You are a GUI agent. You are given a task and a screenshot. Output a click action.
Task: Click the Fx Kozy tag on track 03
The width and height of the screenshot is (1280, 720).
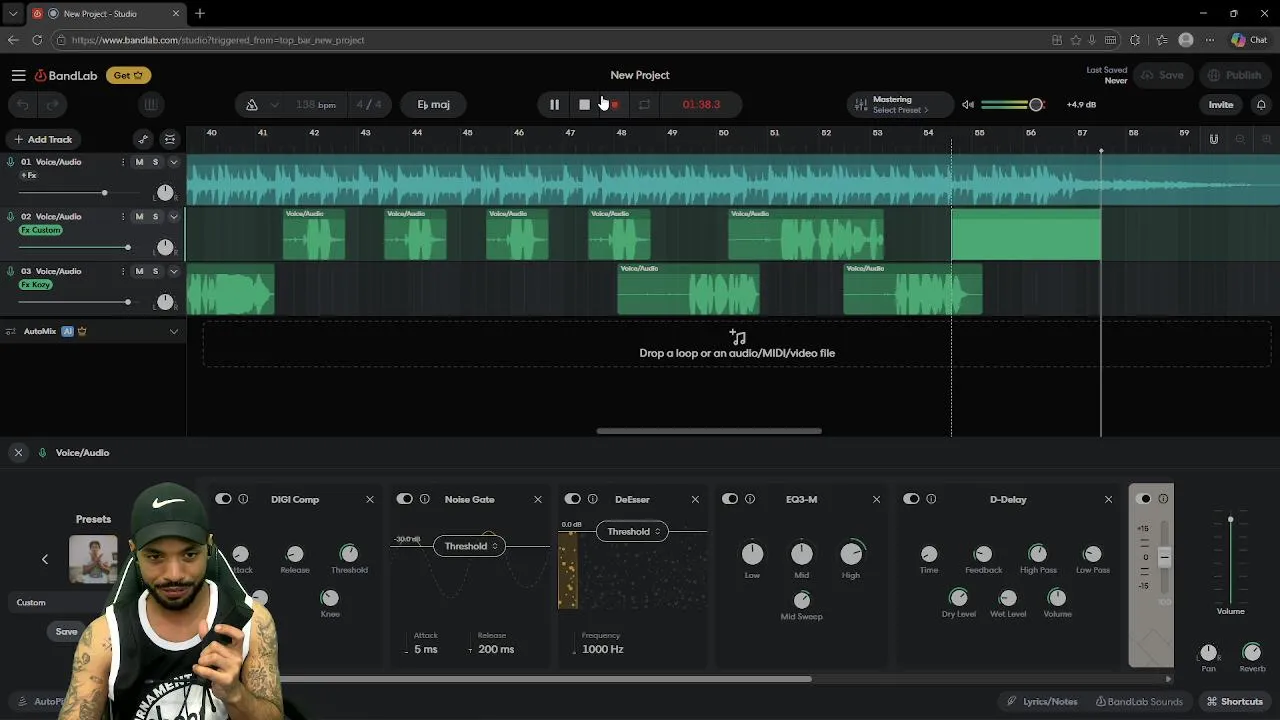36,285
